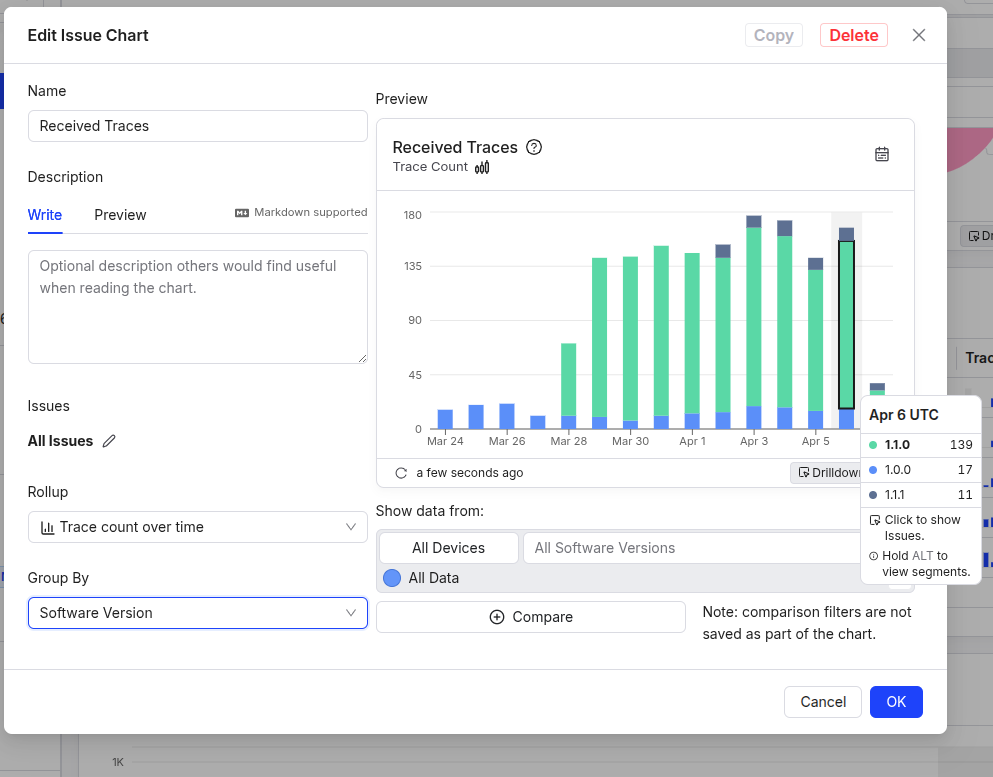The height and width of the screenshot is (777, 993).
Task: Edit All Issues using the pencil icon
Action: pyautogui.click(x=109, y=441)
